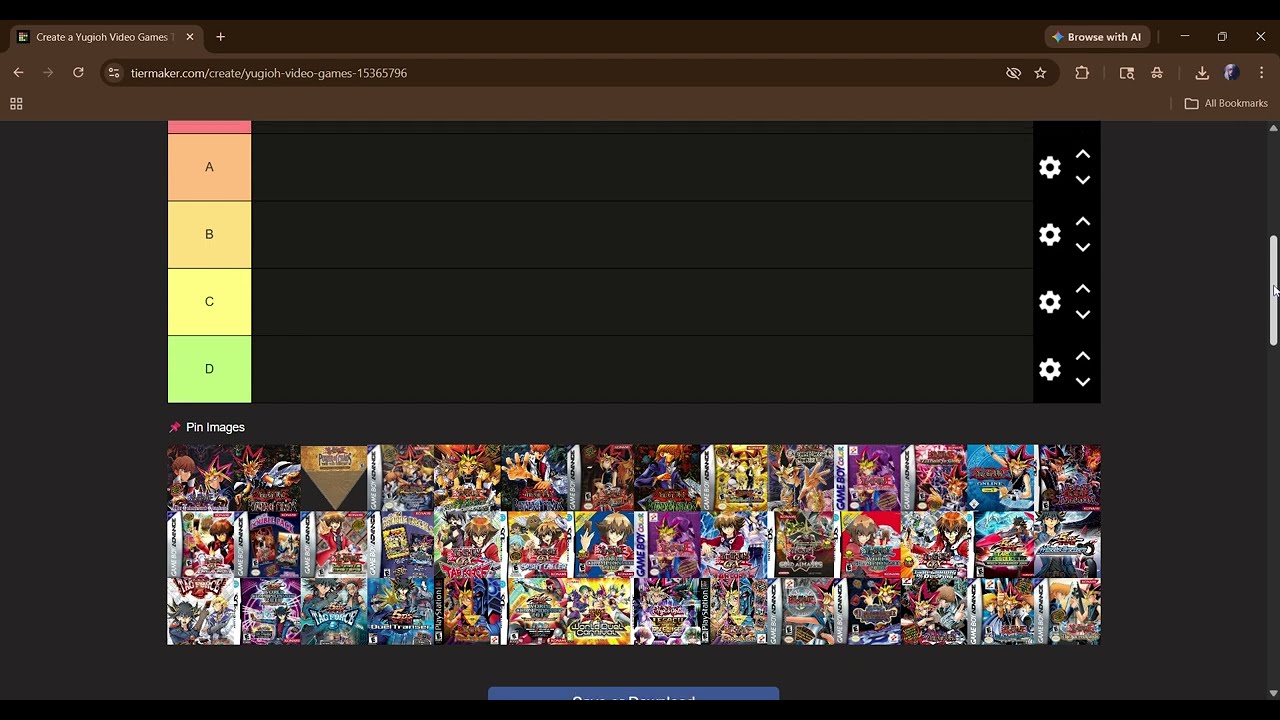Click the Browse with AI button
Screen dimensions: 1280x720
point(1097,37)
